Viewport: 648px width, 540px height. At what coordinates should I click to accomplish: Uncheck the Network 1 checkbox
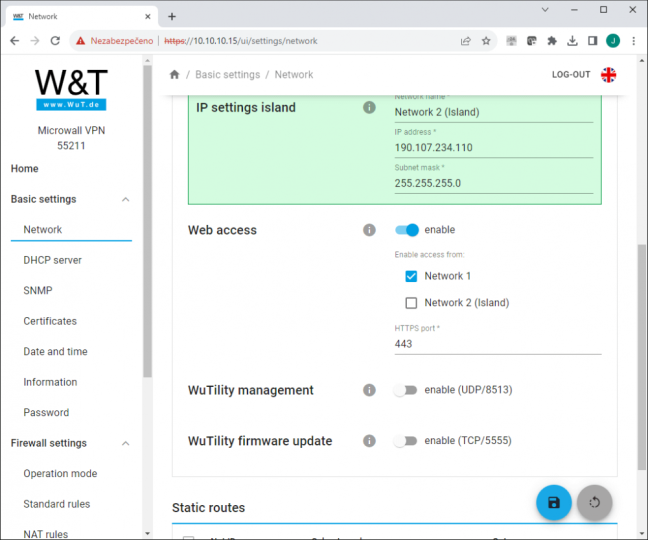pos(411,276)
